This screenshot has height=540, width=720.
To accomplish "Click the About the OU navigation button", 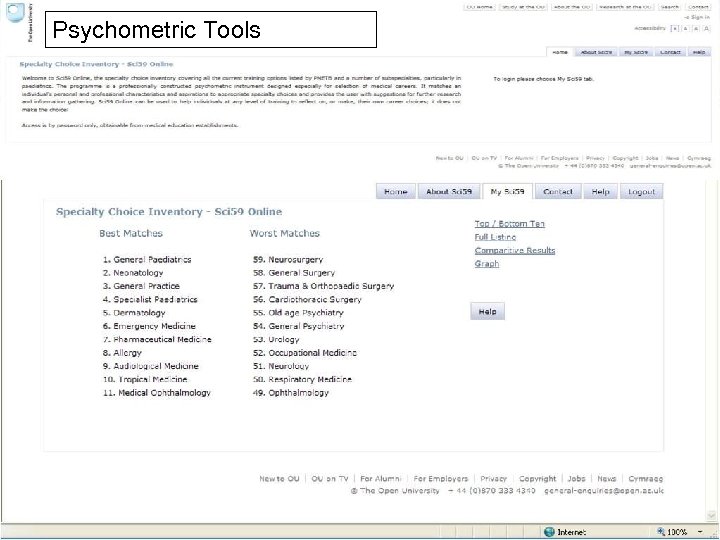I will tap(572, 7).
